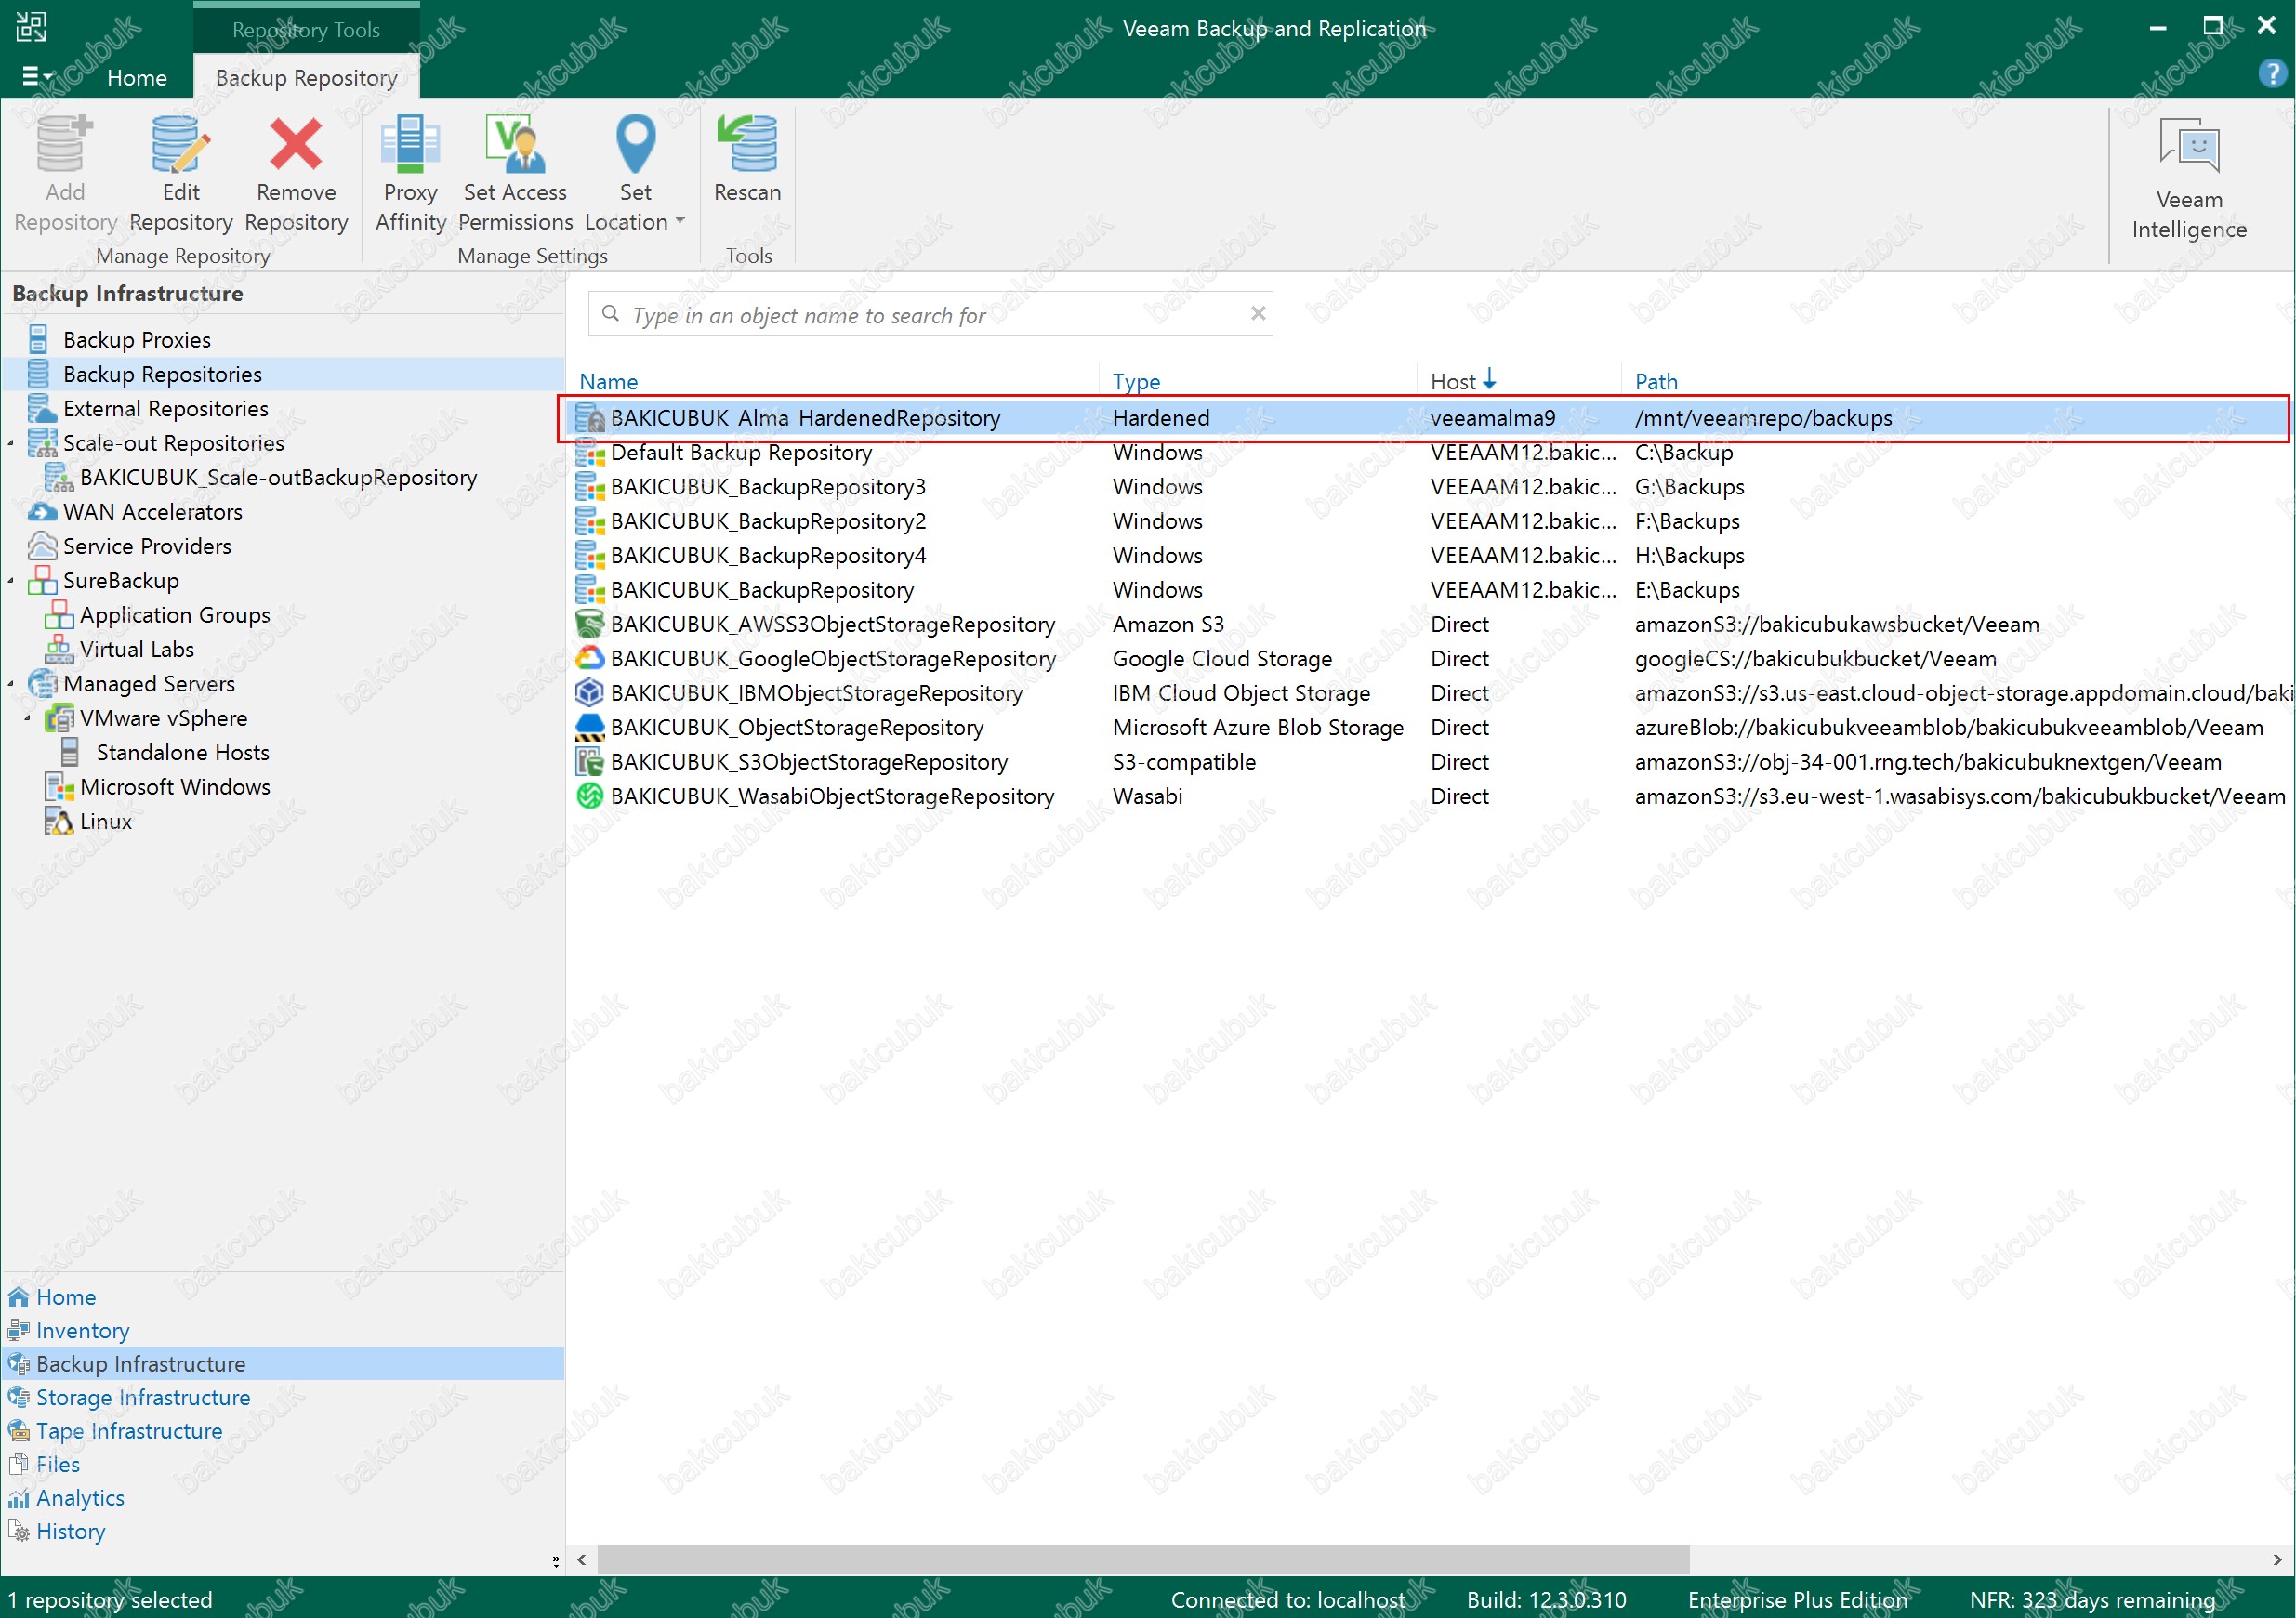2296x1618 pixels.
Task: Sort by the Name column header
Action: 608,381
